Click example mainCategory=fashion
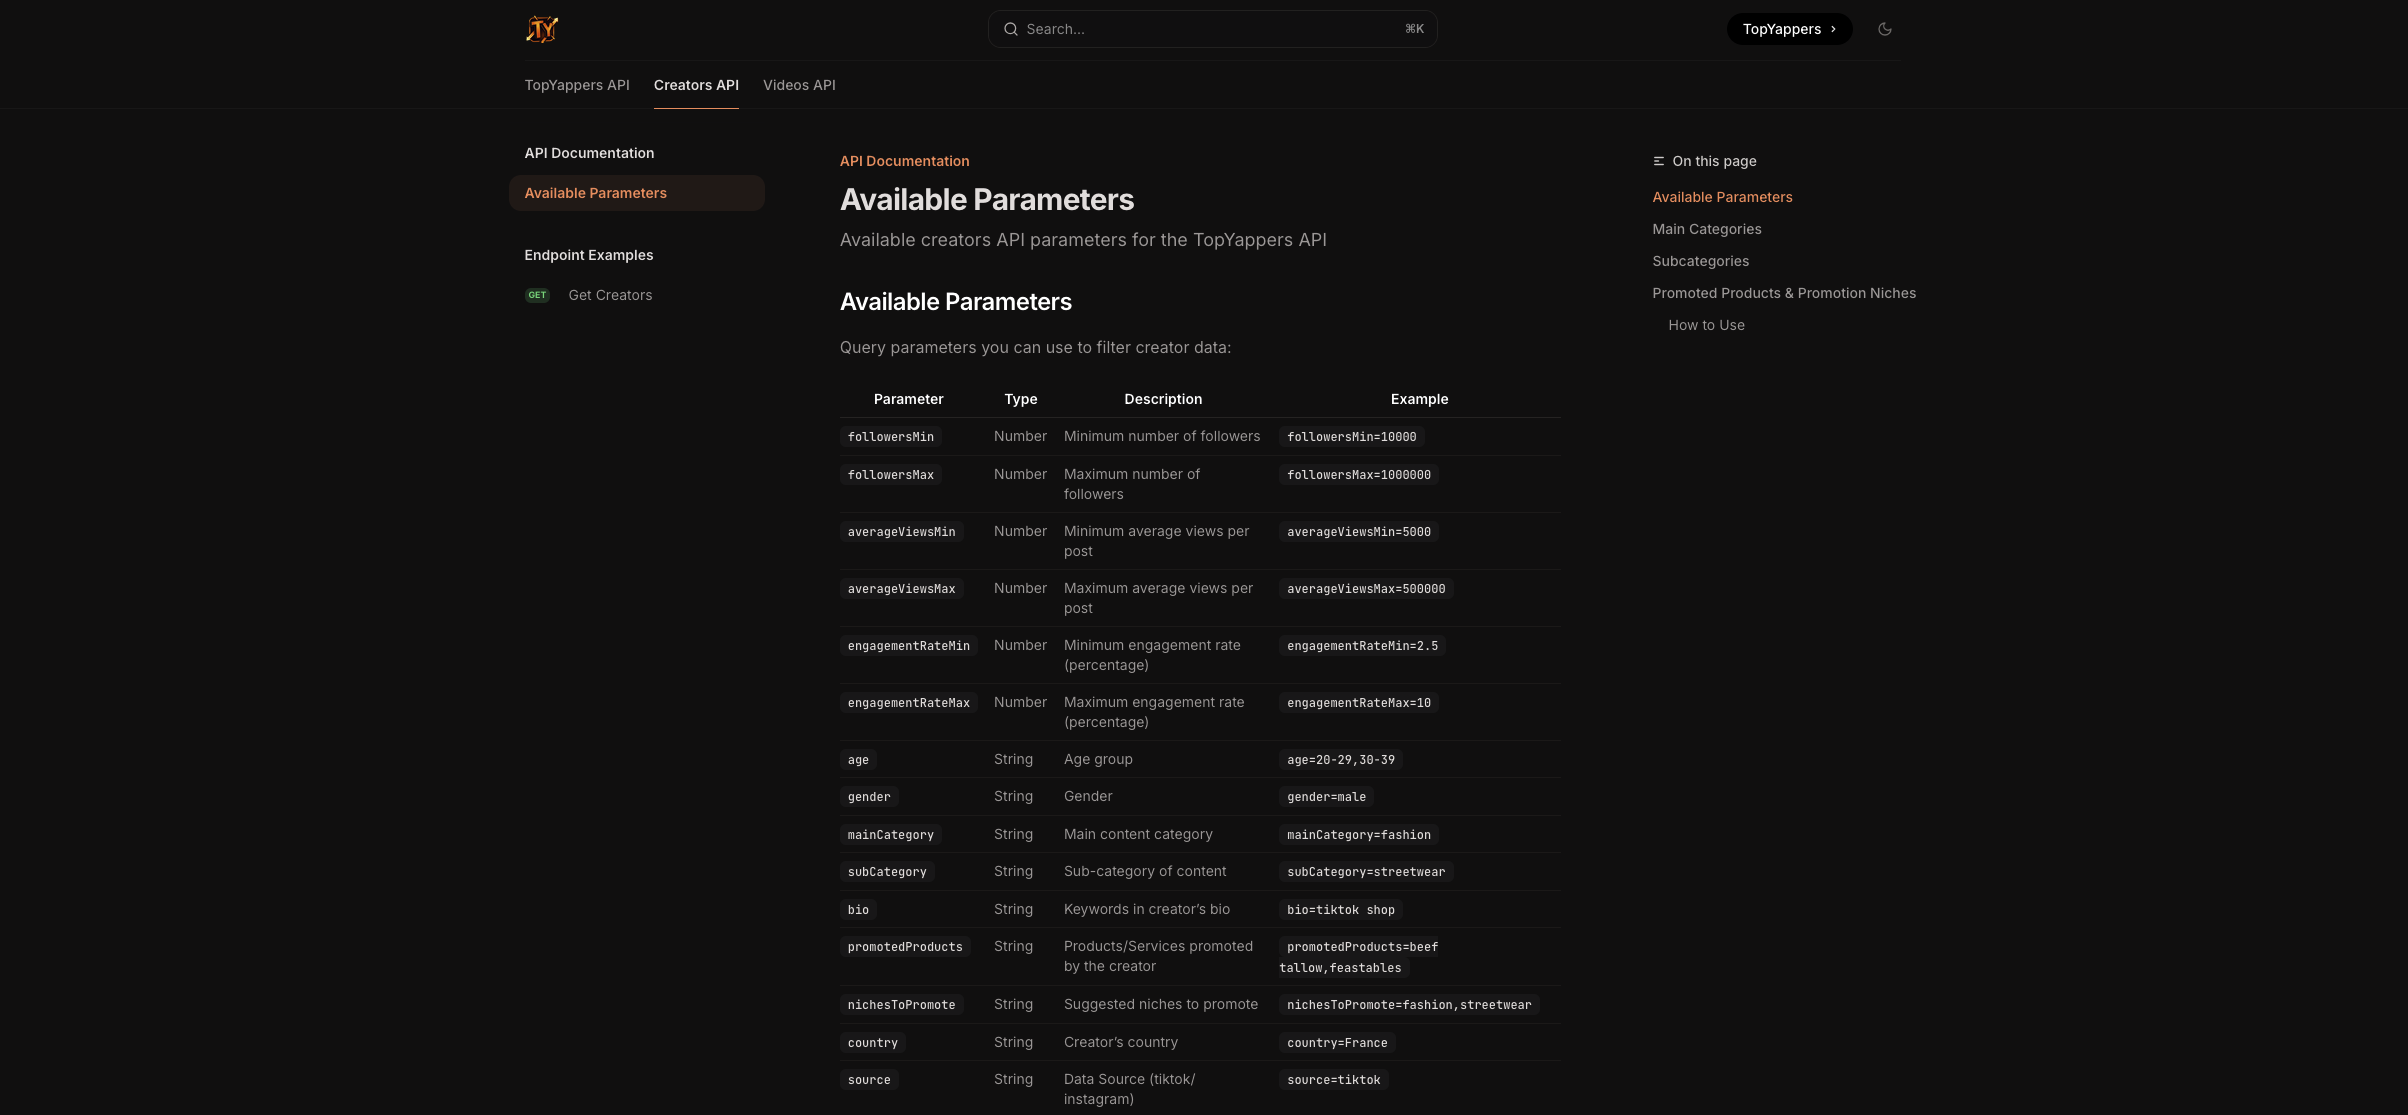 tap(1359, 835)
